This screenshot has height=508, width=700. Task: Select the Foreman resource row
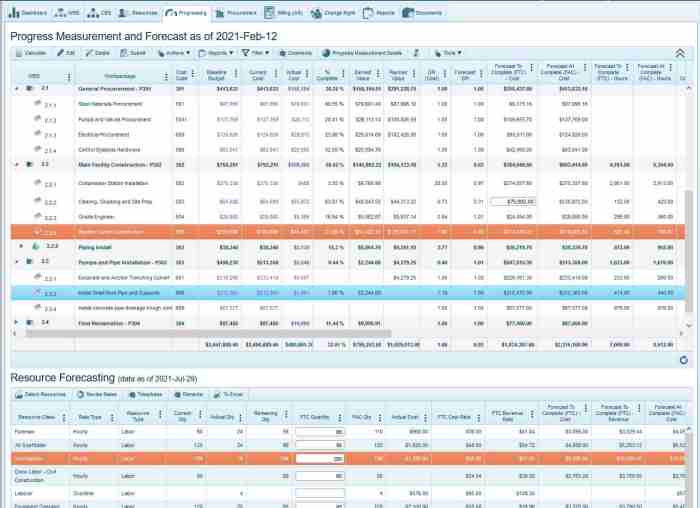348,432
